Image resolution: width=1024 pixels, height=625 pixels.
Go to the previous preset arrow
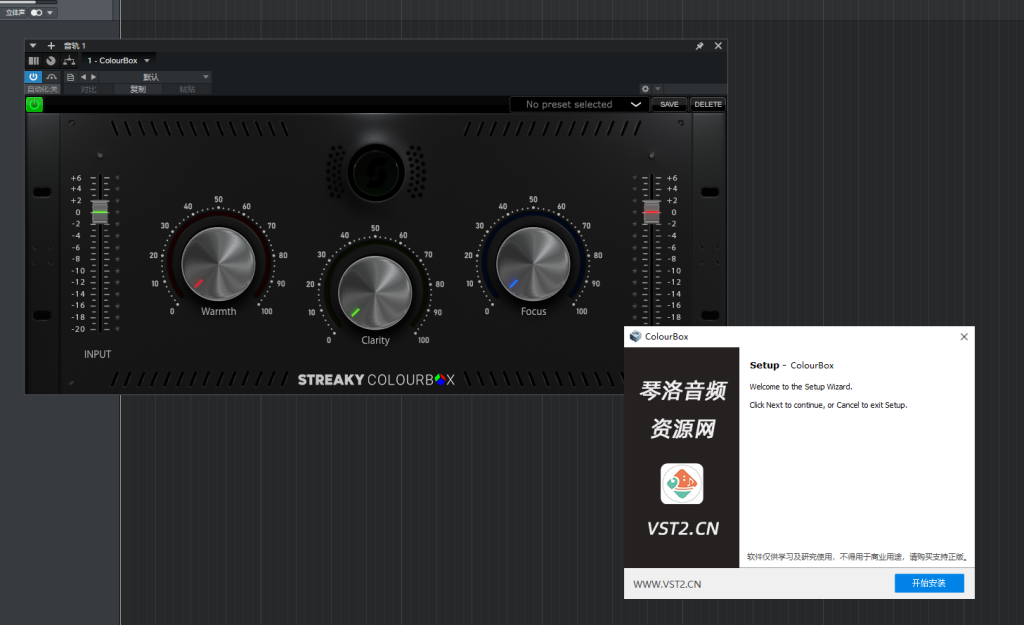pyautogui.click(x=84, y=77)
